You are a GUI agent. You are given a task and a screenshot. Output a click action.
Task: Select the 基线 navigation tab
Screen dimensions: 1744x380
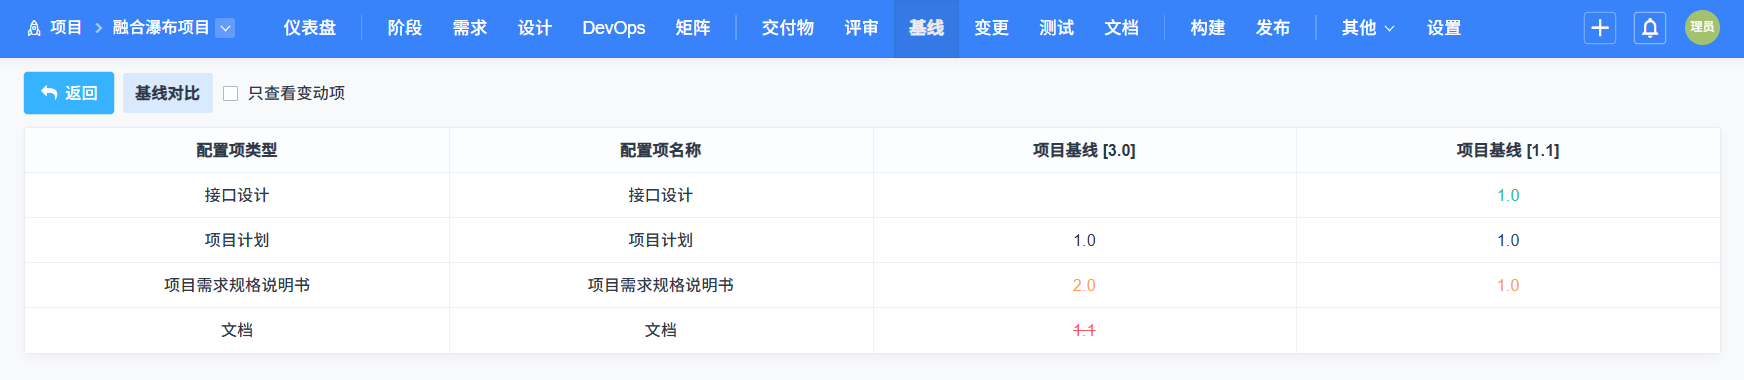pos(926,28)
